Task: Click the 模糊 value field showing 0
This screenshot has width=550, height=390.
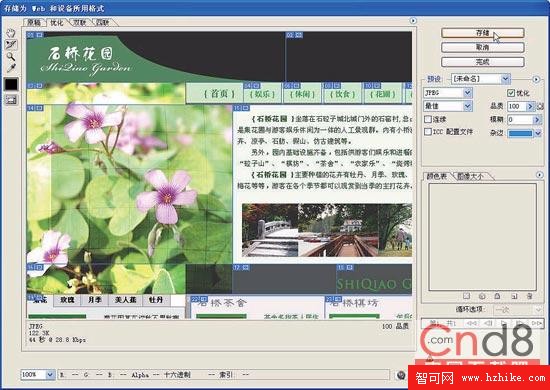Action: point(520,120)
